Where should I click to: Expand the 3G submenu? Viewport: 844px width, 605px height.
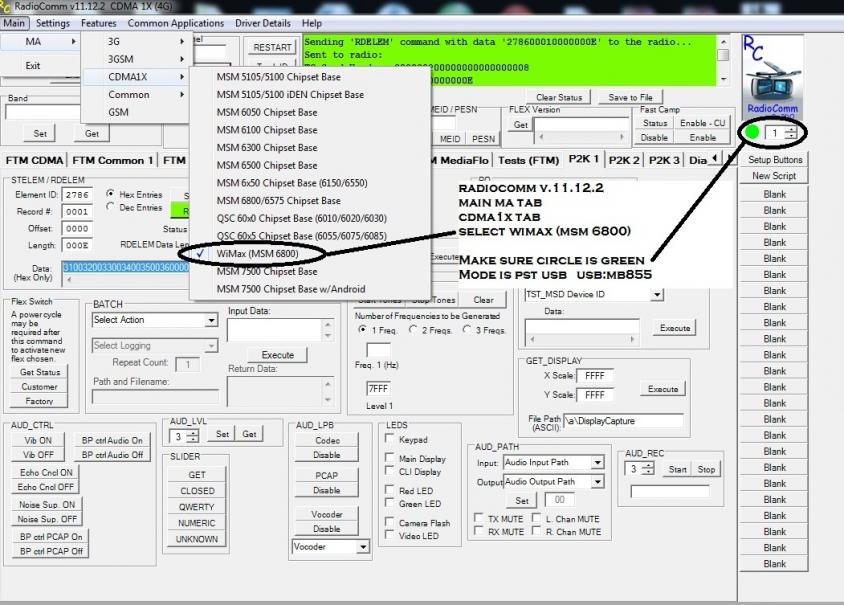137,41
